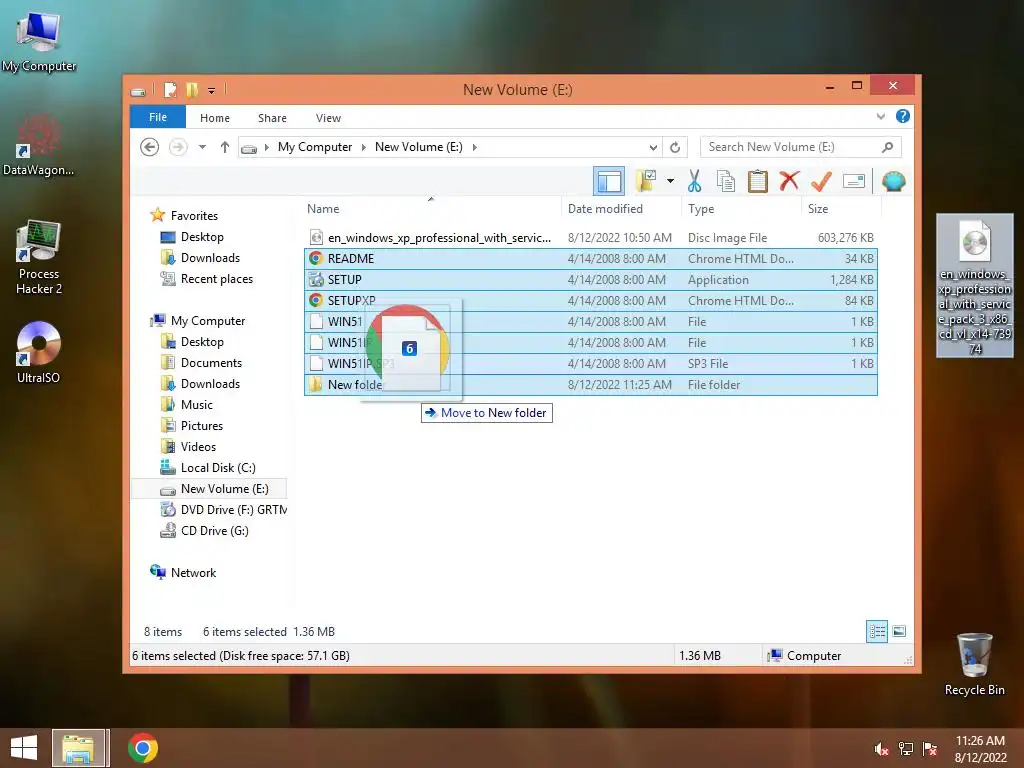1024x768 pixels.
Task: Select Videos in the navigation pane
Action: pyautogui.click(x=198, y=447)
